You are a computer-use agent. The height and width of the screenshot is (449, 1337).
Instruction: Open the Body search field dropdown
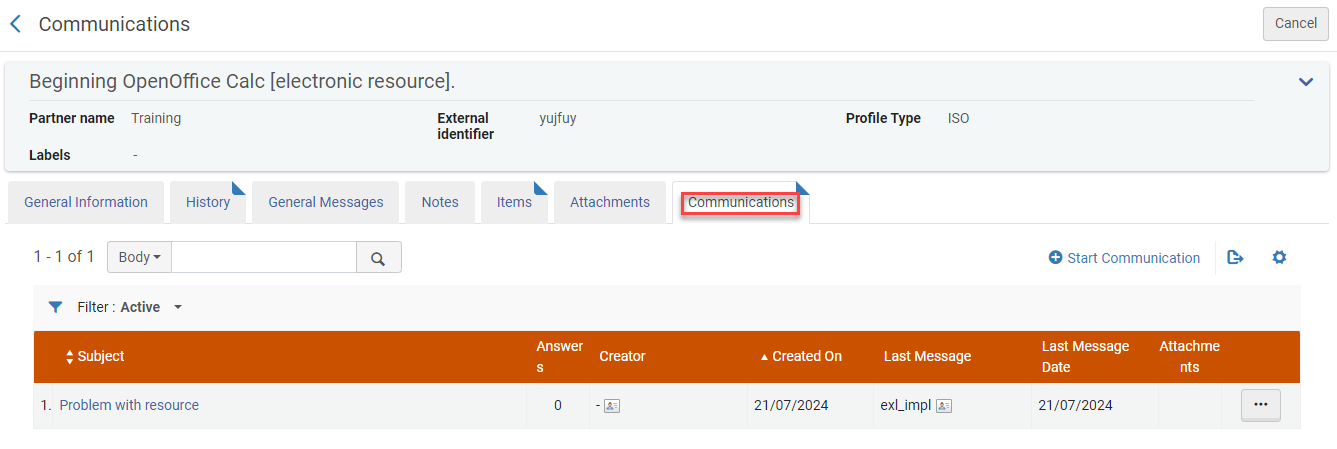pyautogui.click(x=139, y=258)
